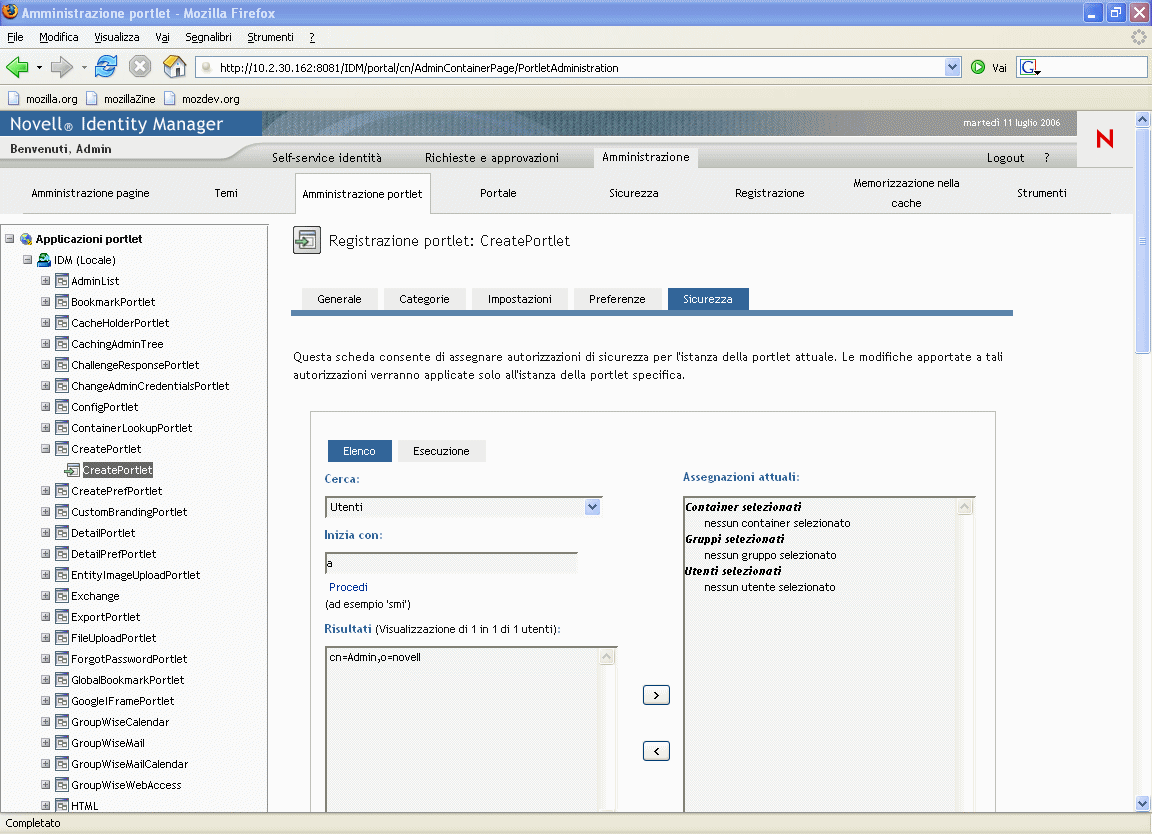
Task: Click the browser Forward arrow button
Action: [x=61, y=68]
